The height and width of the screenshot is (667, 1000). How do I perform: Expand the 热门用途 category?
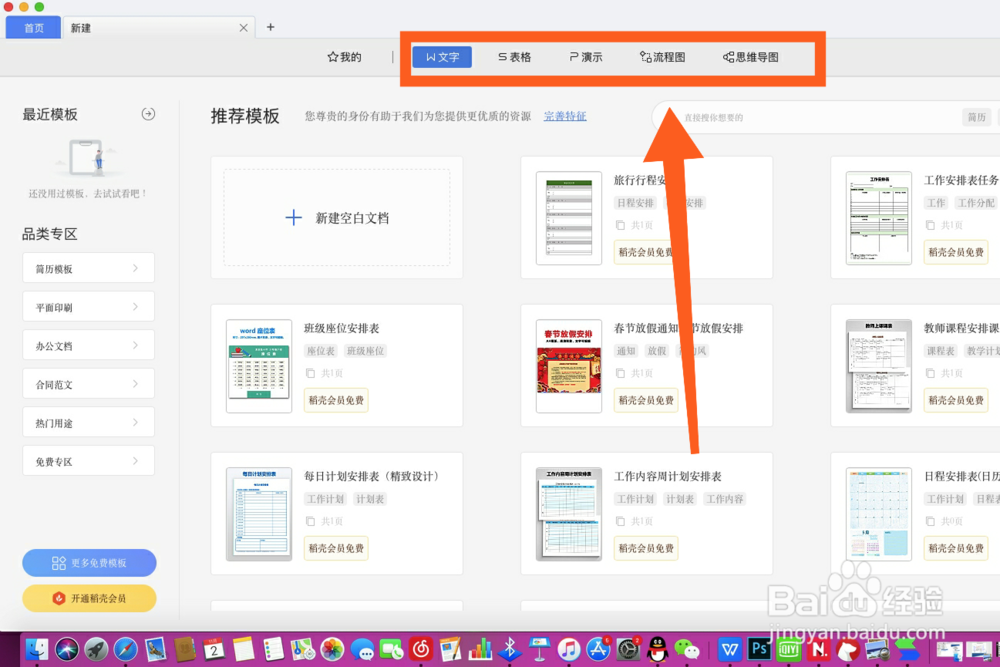click(89, 423)
